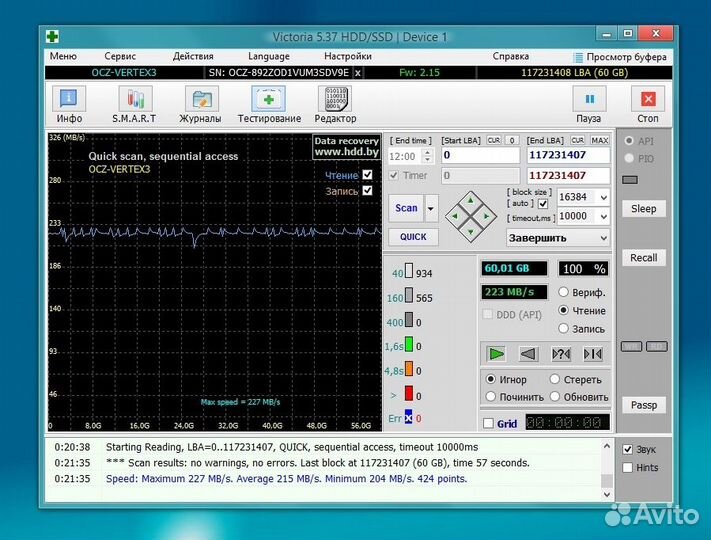Open the S.M.A.R.T attributes view
The width and height of the screenshot is (711, 540).
(134, 105)
